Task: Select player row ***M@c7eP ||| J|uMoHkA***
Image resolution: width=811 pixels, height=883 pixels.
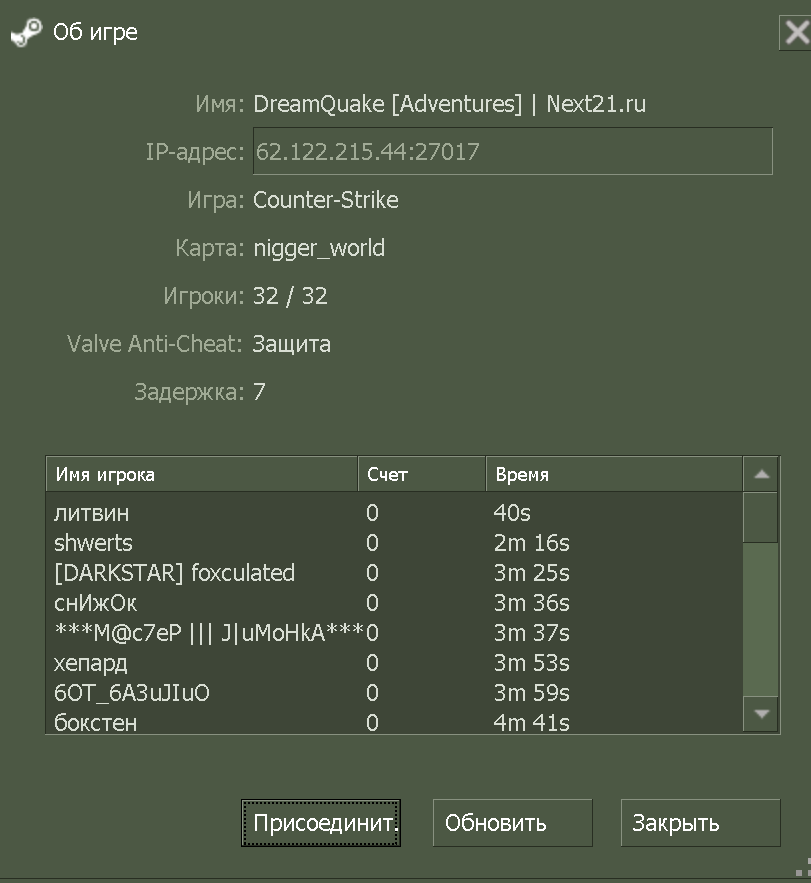Action: coord(394,633)
